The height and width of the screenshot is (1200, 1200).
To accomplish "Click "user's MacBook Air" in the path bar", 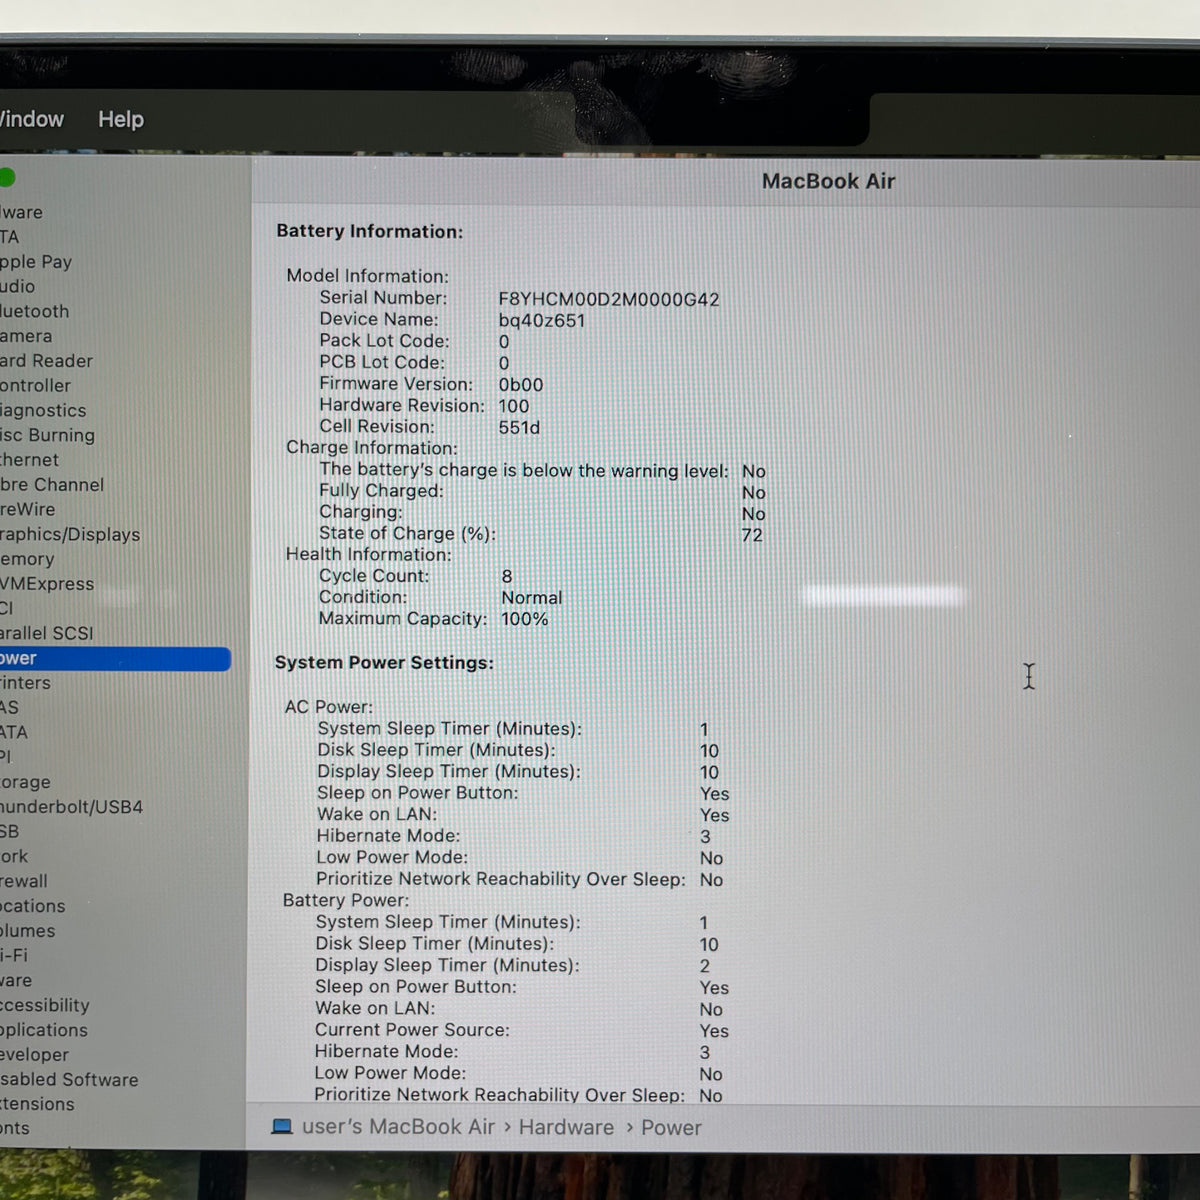I will click(x=398, y=1127).
